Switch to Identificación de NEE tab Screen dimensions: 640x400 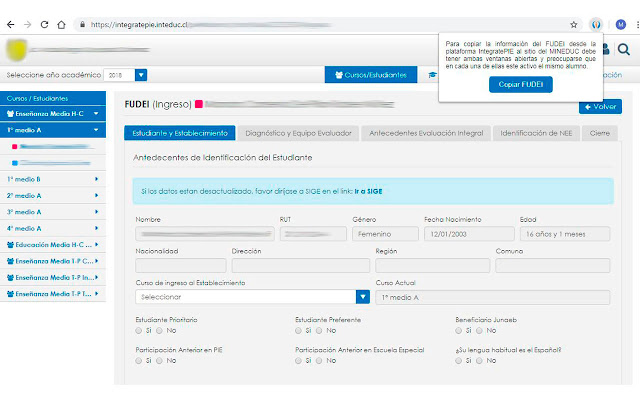click(x=536, y=133)
